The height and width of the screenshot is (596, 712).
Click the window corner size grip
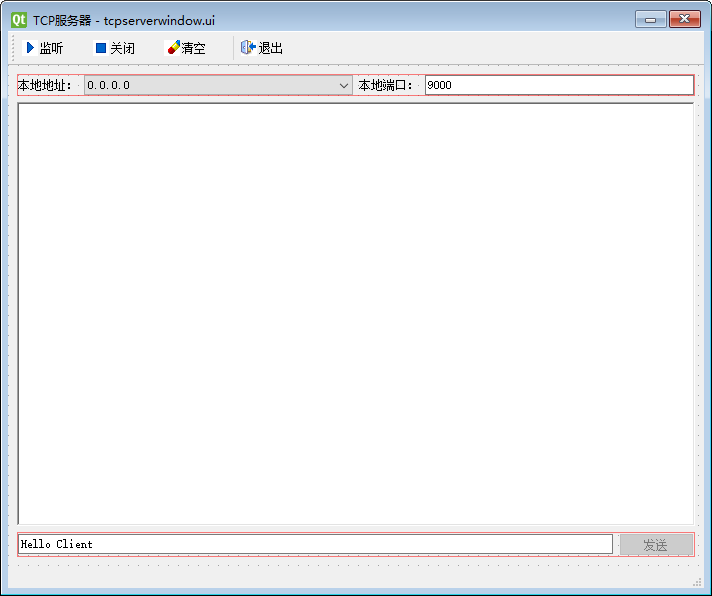(697, 582)
